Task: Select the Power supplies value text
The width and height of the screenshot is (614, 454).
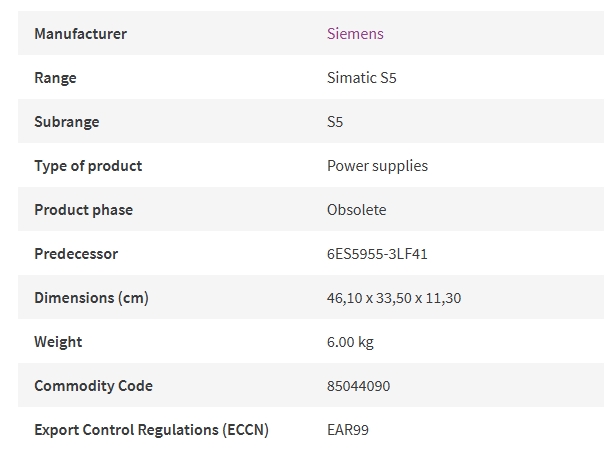Action: [x=377, y=166]
